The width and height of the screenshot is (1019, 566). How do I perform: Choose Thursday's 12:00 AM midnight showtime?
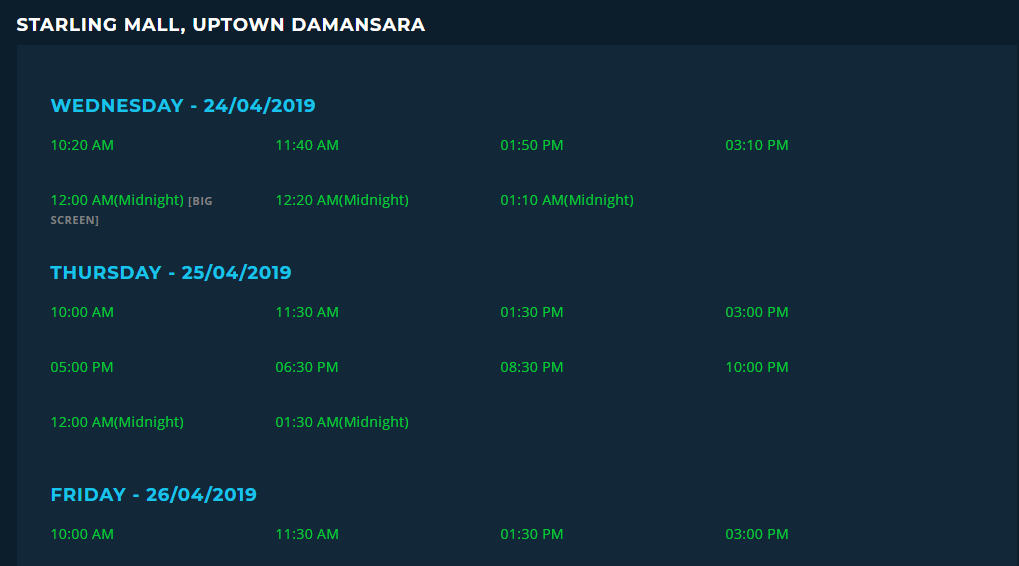click(117, 422)
